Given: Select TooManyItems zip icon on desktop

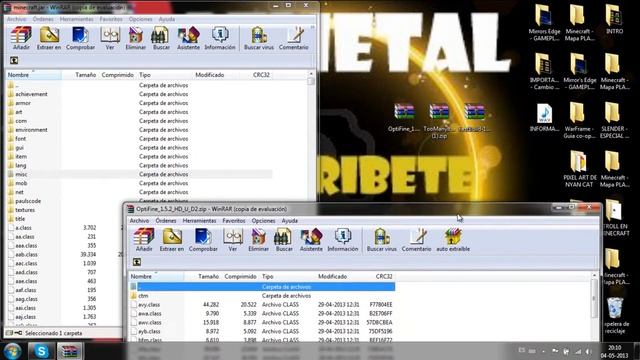Looking at the screenshot, I should click(x=439, y=121).
